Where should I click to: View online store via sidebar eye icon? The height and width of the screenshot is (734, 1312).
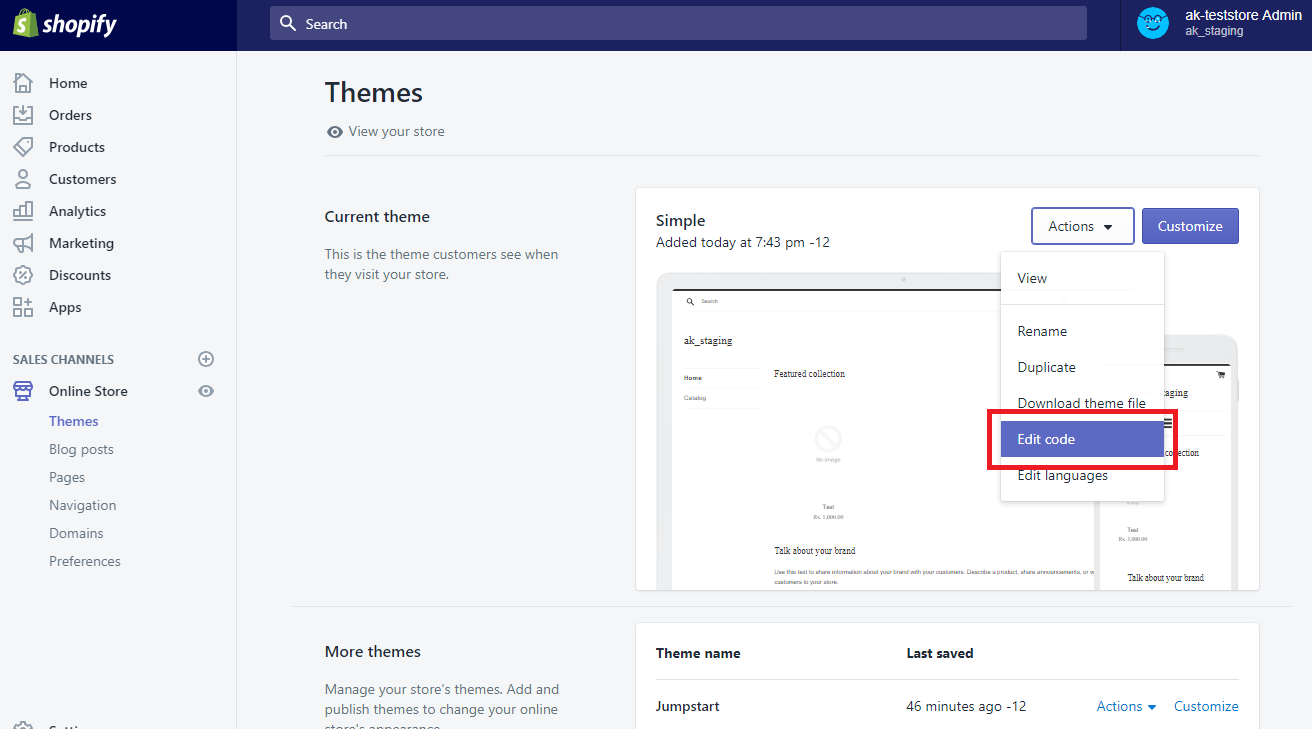click(206, 391)
